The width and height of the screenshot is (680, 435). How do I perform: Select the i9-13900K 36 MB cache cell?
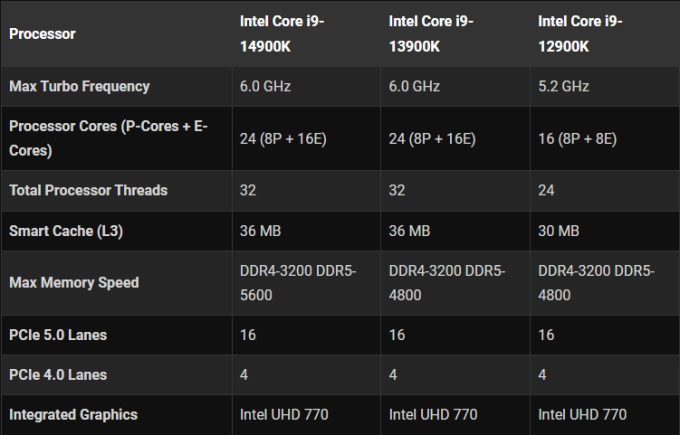(x=410, y=230)
